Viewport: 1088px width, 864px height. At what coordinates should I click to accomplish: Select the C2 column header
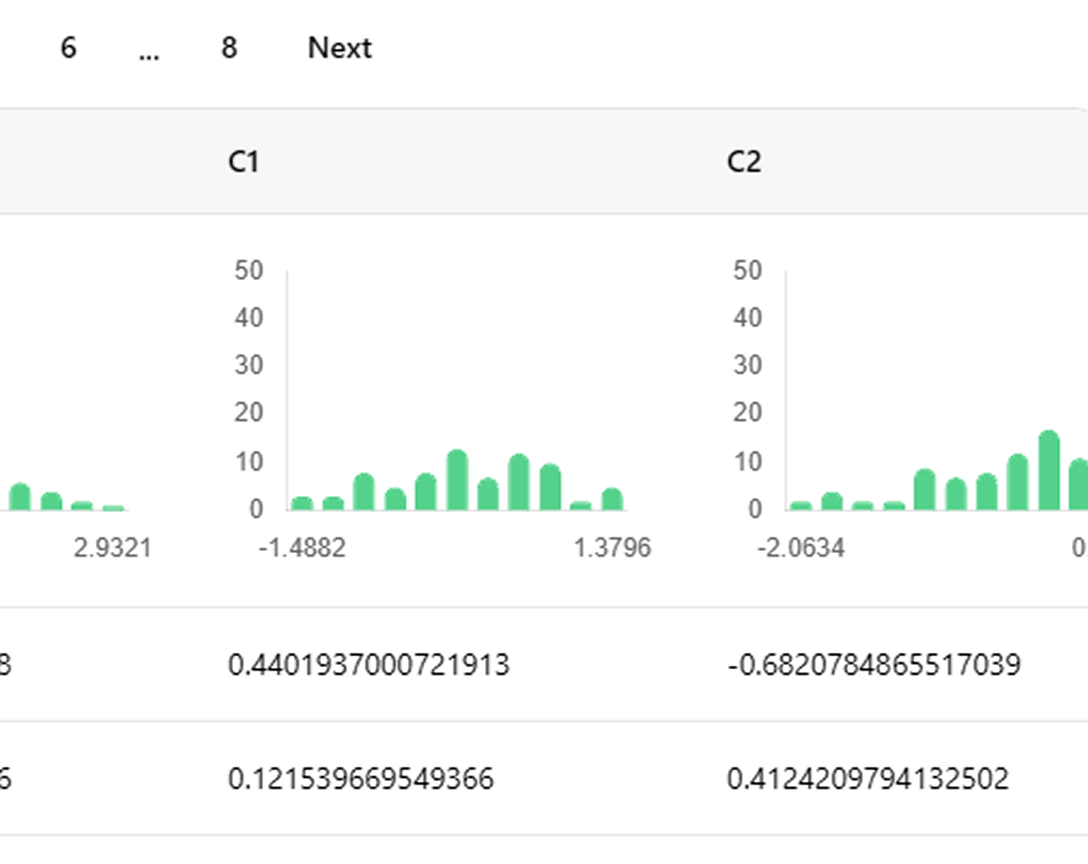(745, 160)
